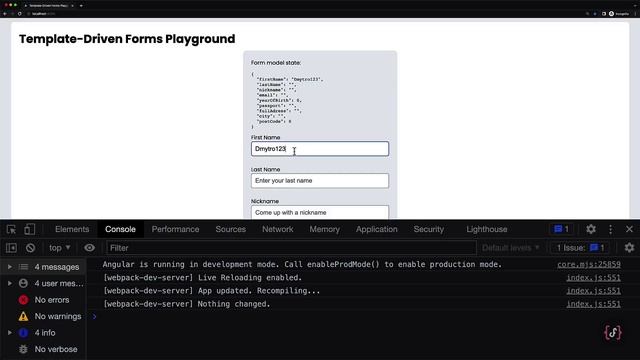This screenshot has width=640, height=360.
Task: Focus the console Filter field
Action: point(291,248)
